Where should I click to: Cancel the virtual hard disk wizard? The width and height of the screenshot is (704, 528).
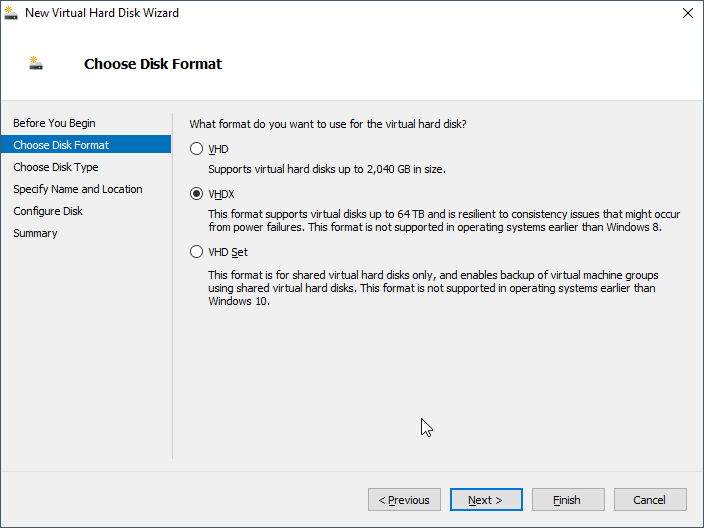(649, 500)
